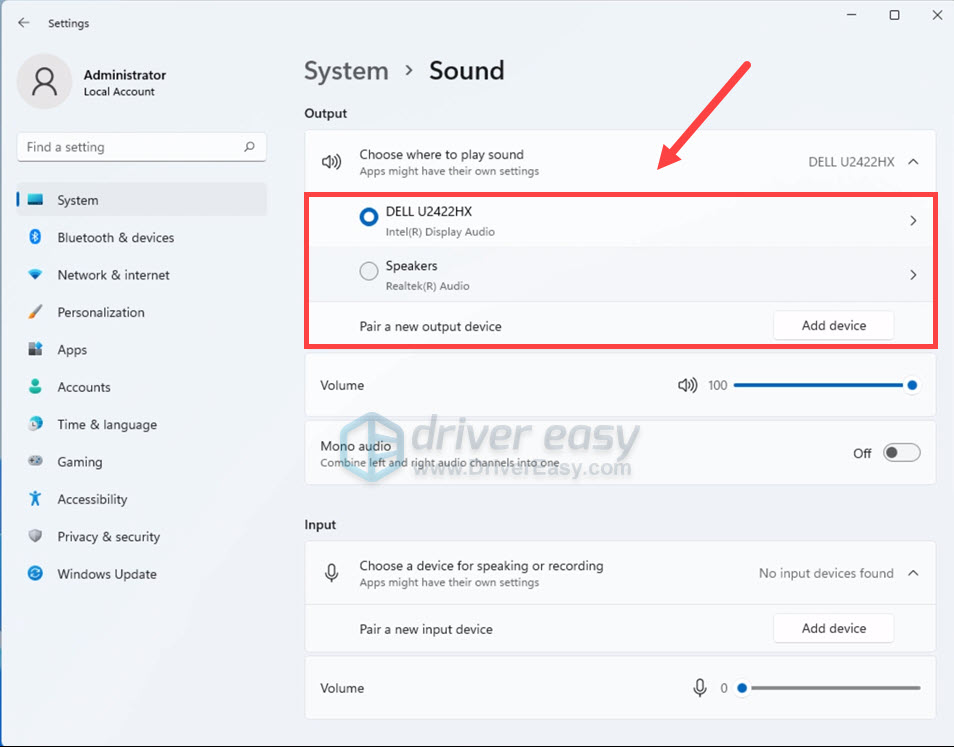The width and height of the screenshot is (954, 747).
Task: Open Windows Update settings
Action: pos(142,574)
